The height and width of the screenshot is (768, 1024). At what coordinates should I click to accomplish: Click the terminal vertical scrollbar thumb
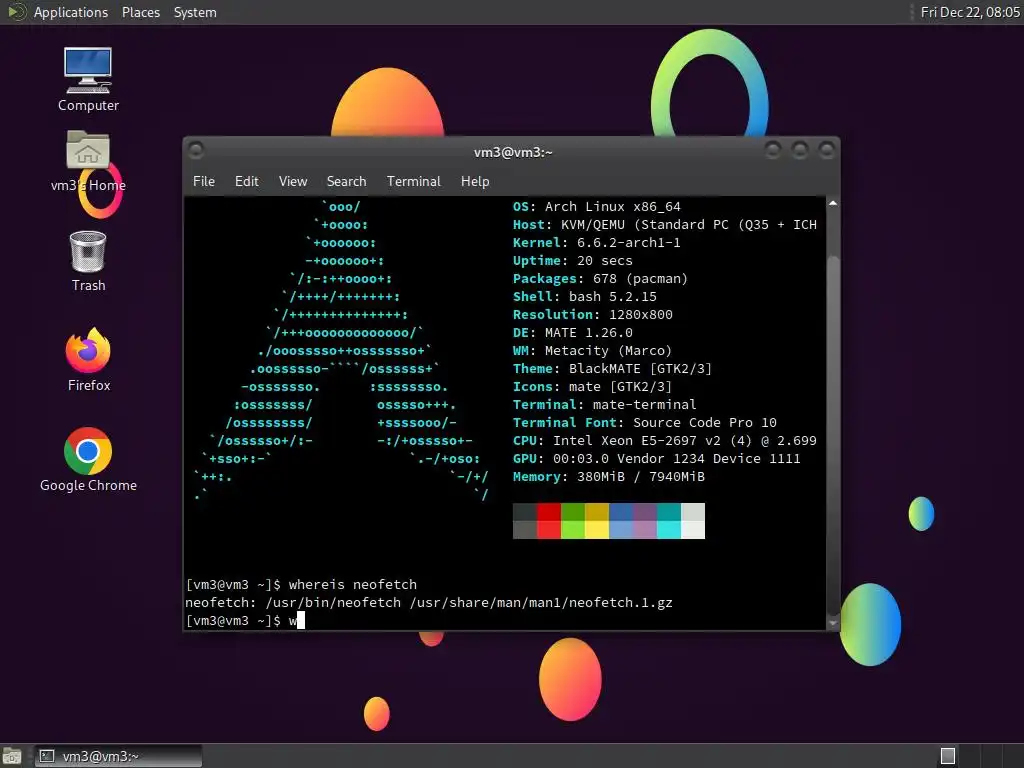[833, 434]
